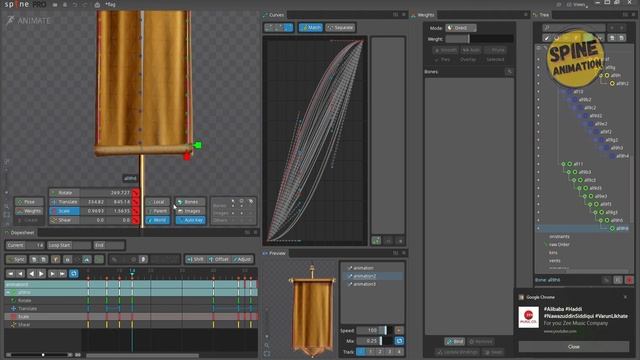Go to next keyframe
The image size is (640, 360).
pos(52,273)
